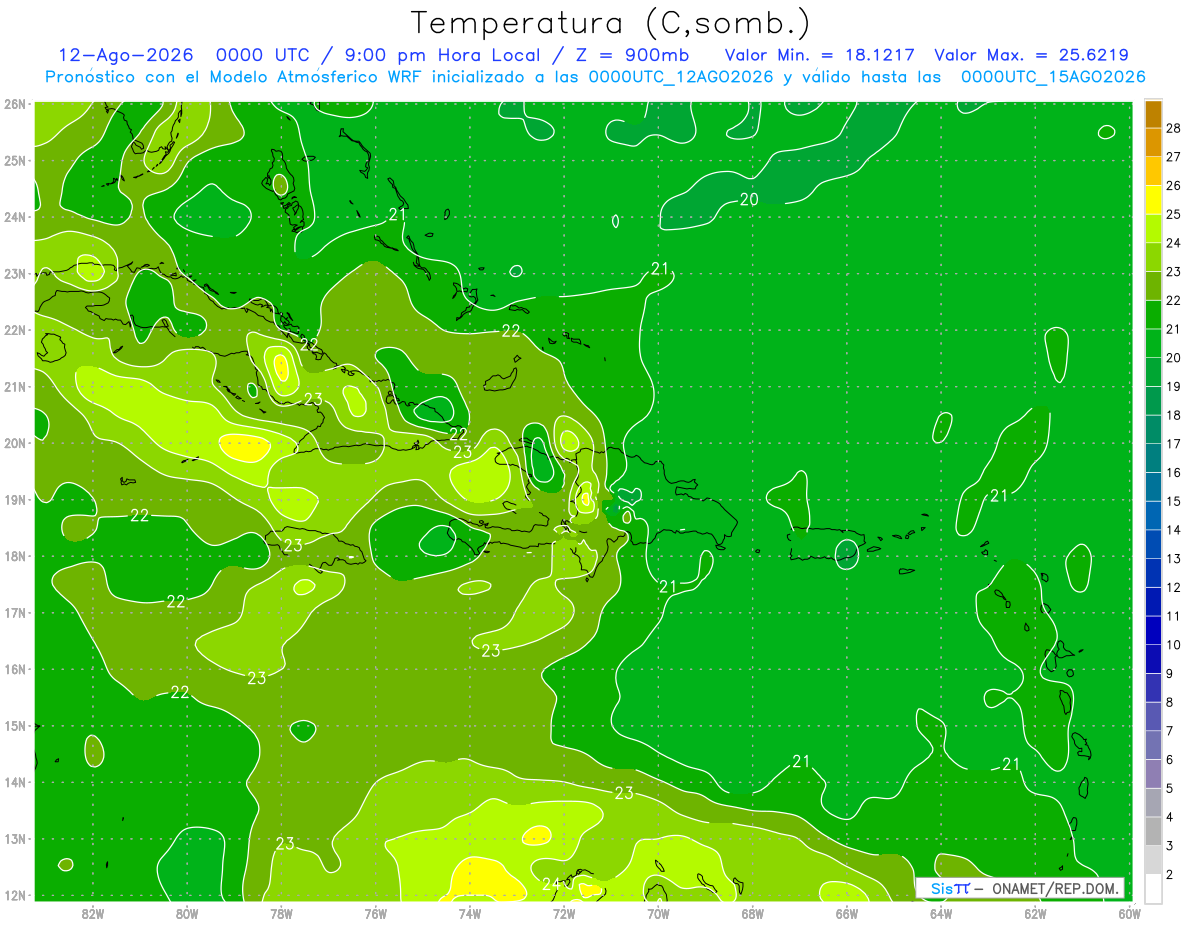Viewport: 1200px width, 927px height.
Task: Click the color bar label "28"
Action: [x=1173, y=128]
